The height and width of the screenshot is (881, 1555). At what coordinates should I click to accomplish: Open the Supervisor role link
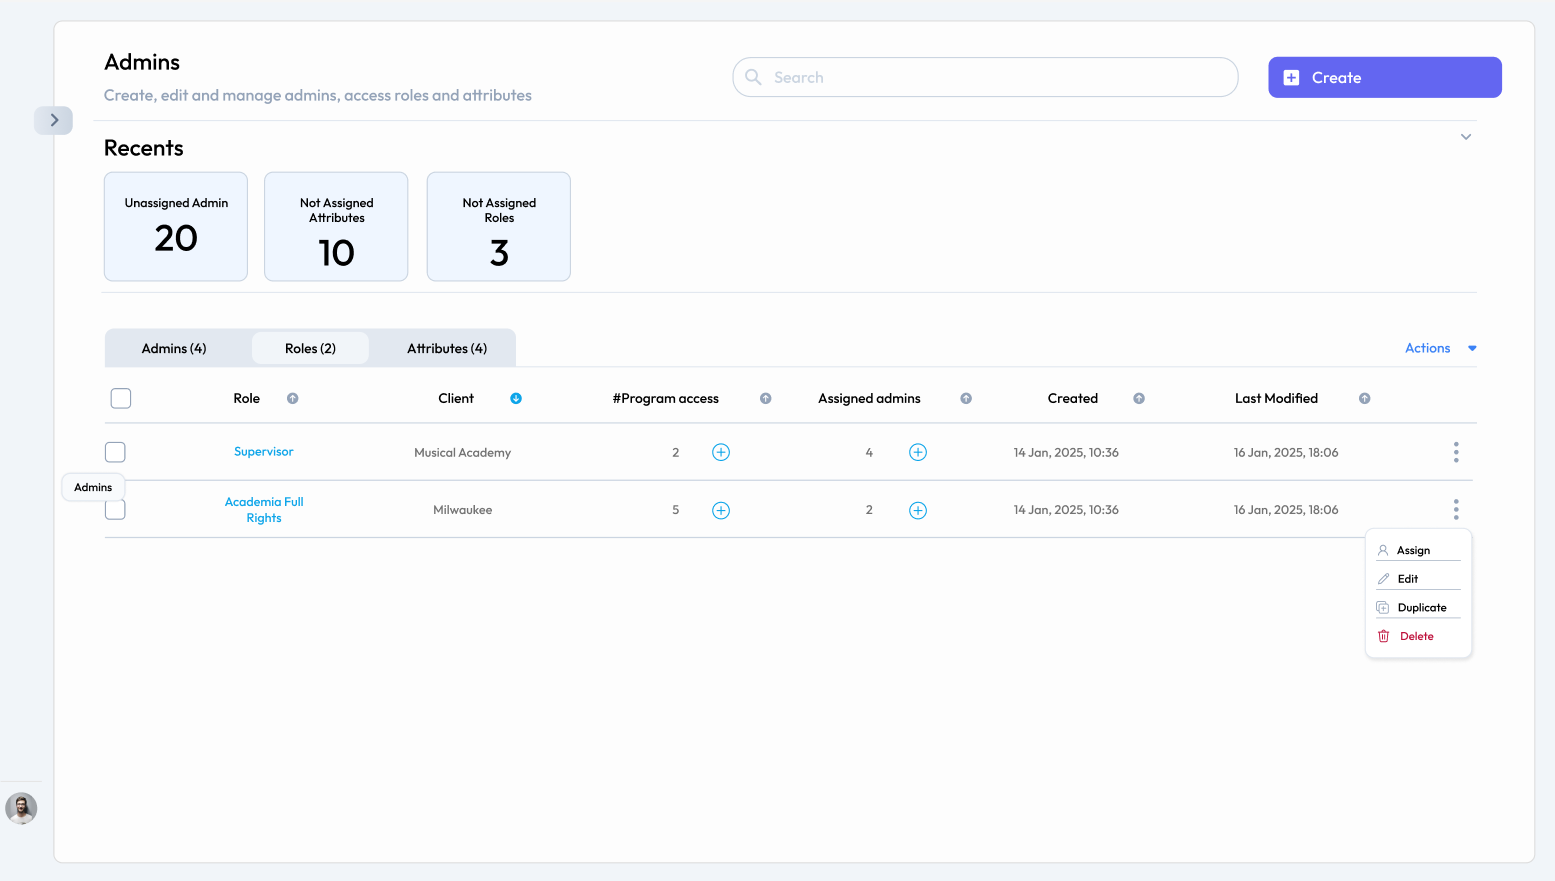click(263, 452)
